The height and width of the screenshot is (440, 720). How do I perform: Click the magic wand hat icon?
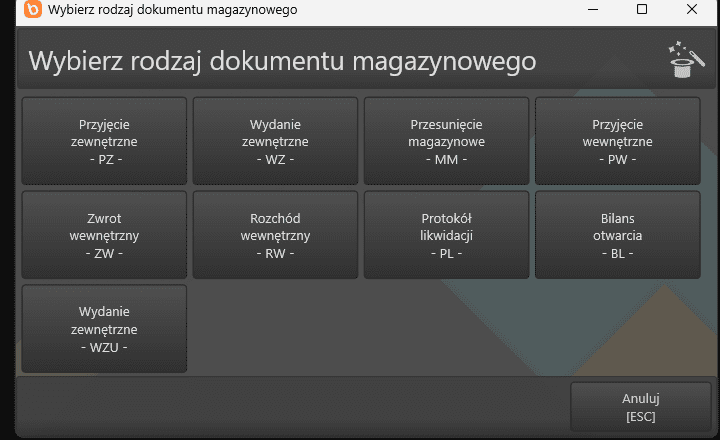(684, 61)
